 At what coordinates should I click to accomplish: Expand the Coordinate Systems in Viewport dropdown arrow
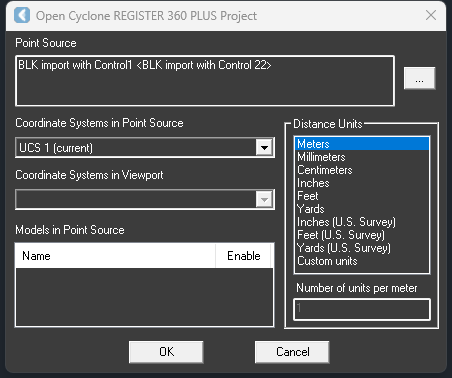pos(264,200)
